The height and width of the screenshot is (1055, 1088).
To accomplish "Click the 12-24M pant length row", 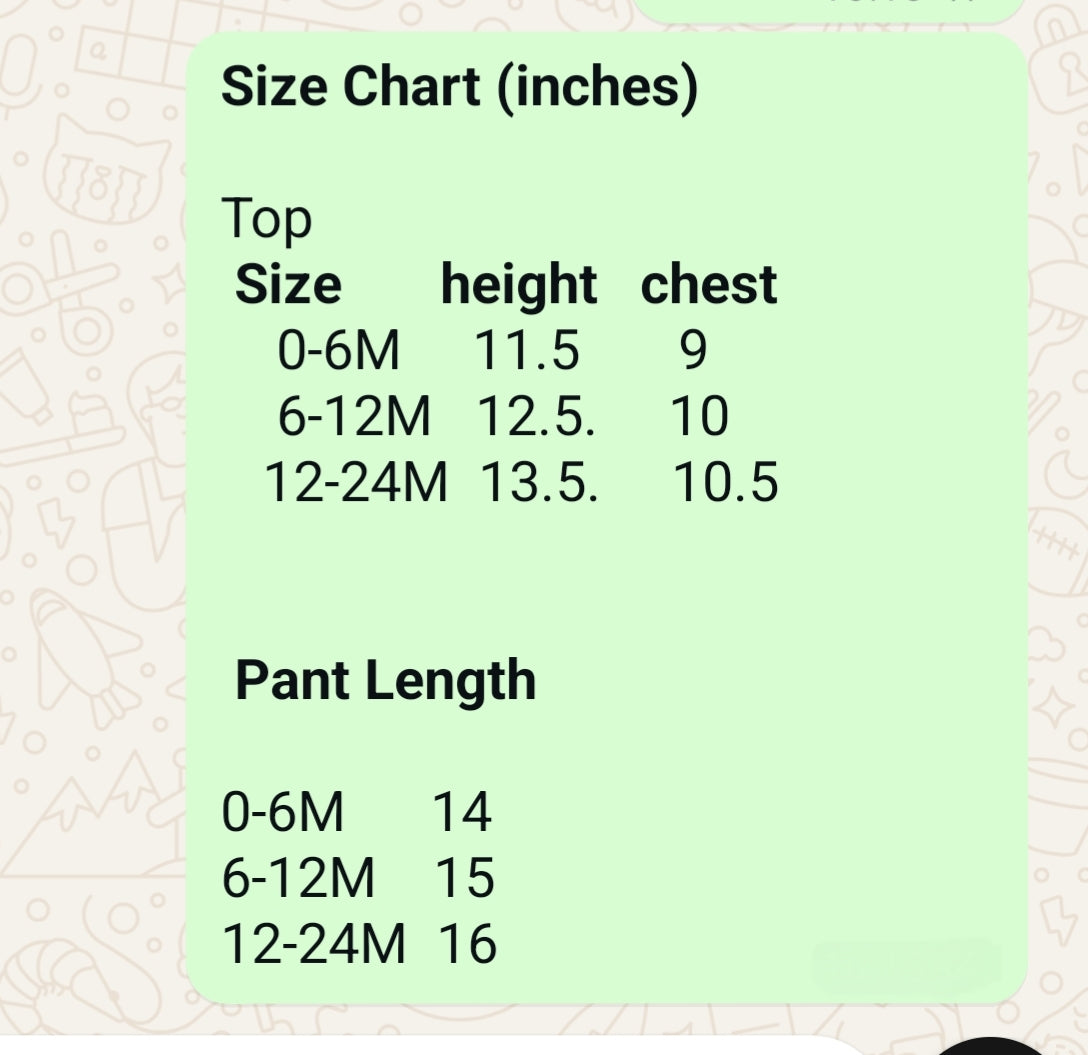I will pyautogui.click(x=313, y=944).
